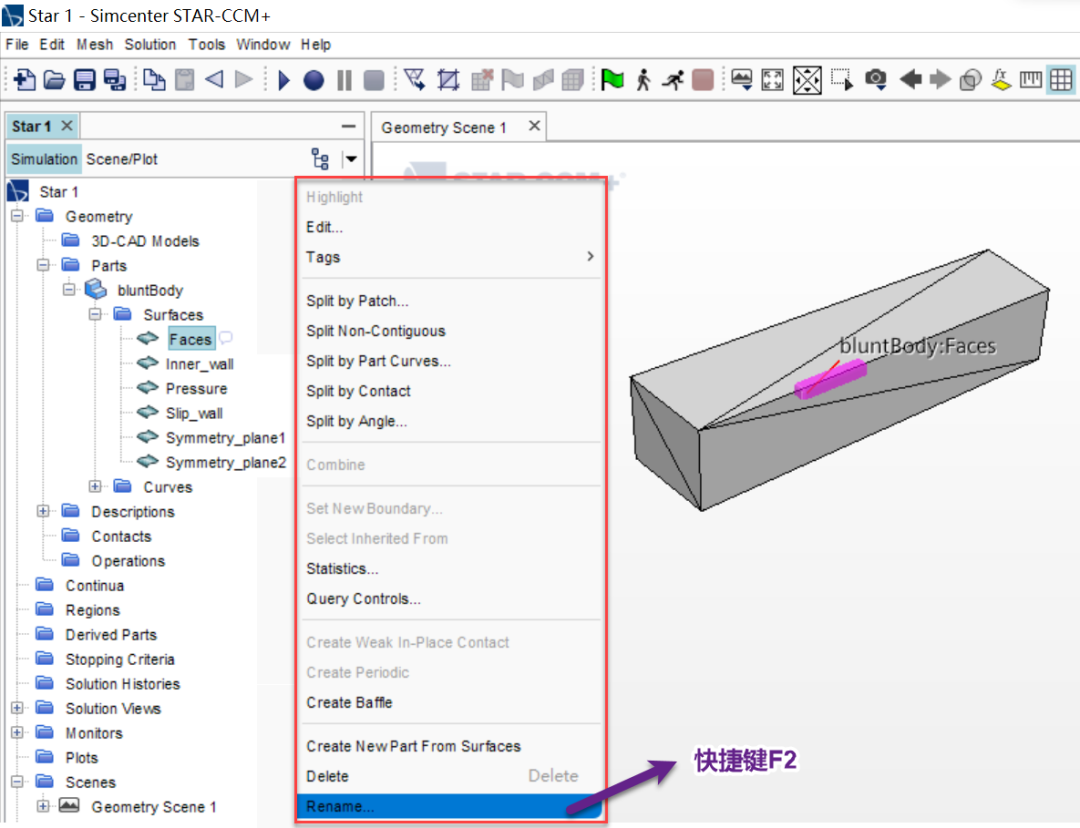This screenshot has height=828, width=1080.
Task: Click the running figure toolbar icon
Action: (673, 80)
